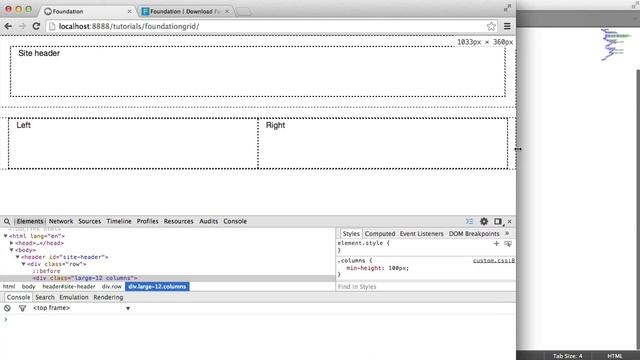Select the Event Listeners sidebar tab

coord(421,233)
